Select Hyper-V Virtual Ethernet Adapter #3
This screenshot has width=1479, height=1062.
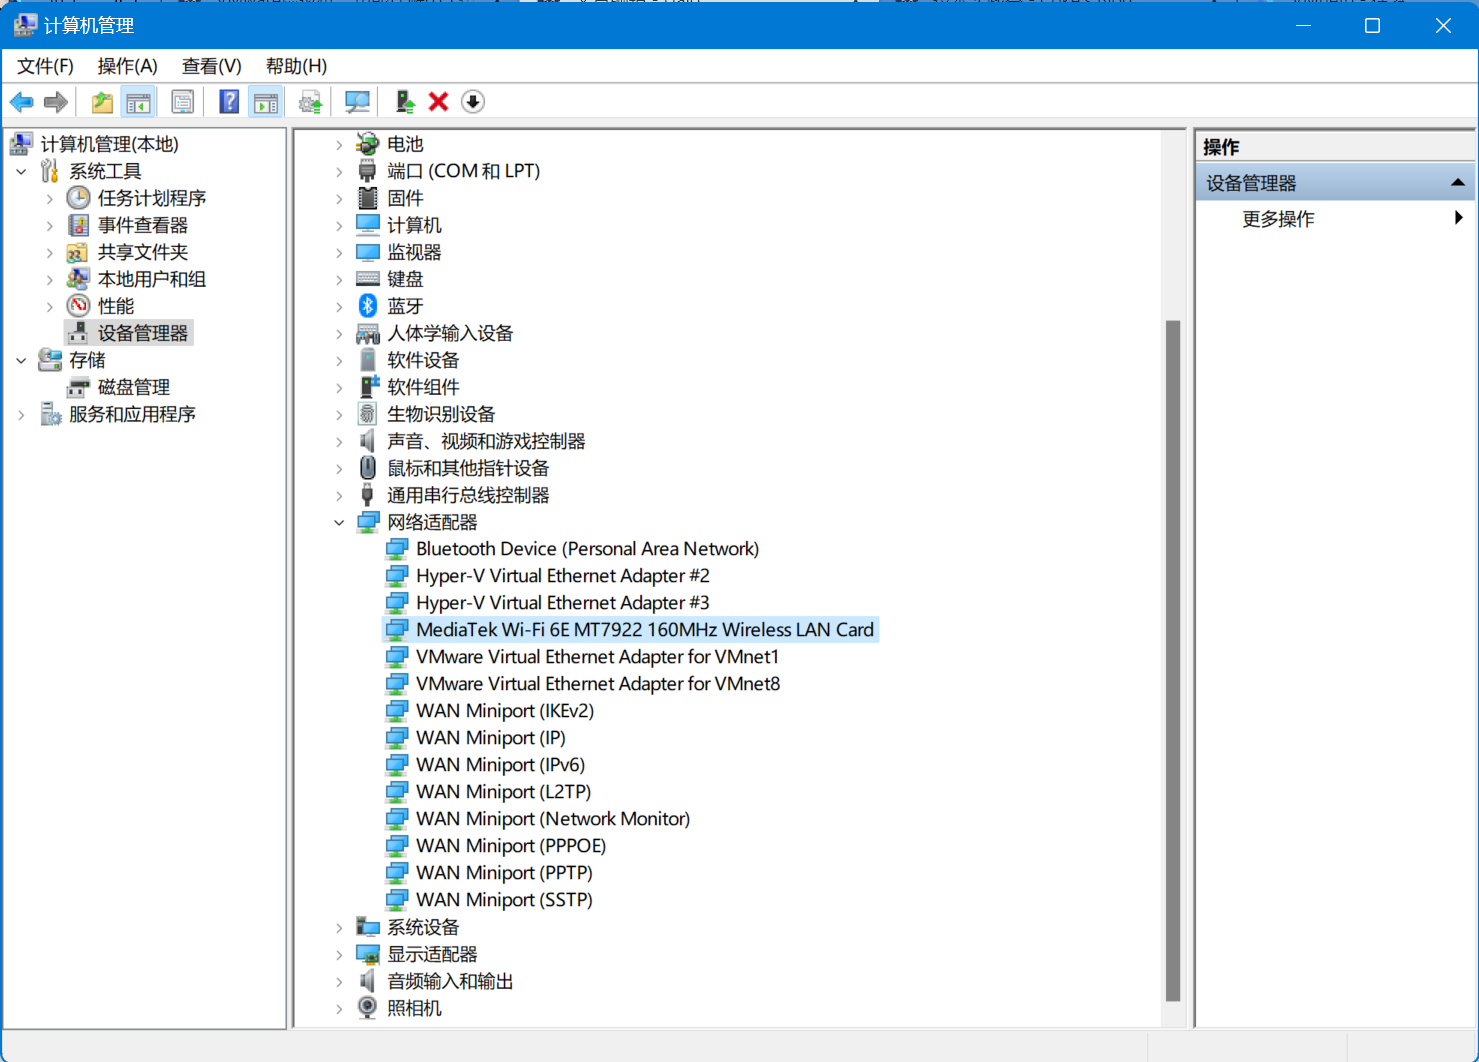click(x=562, y=603)
